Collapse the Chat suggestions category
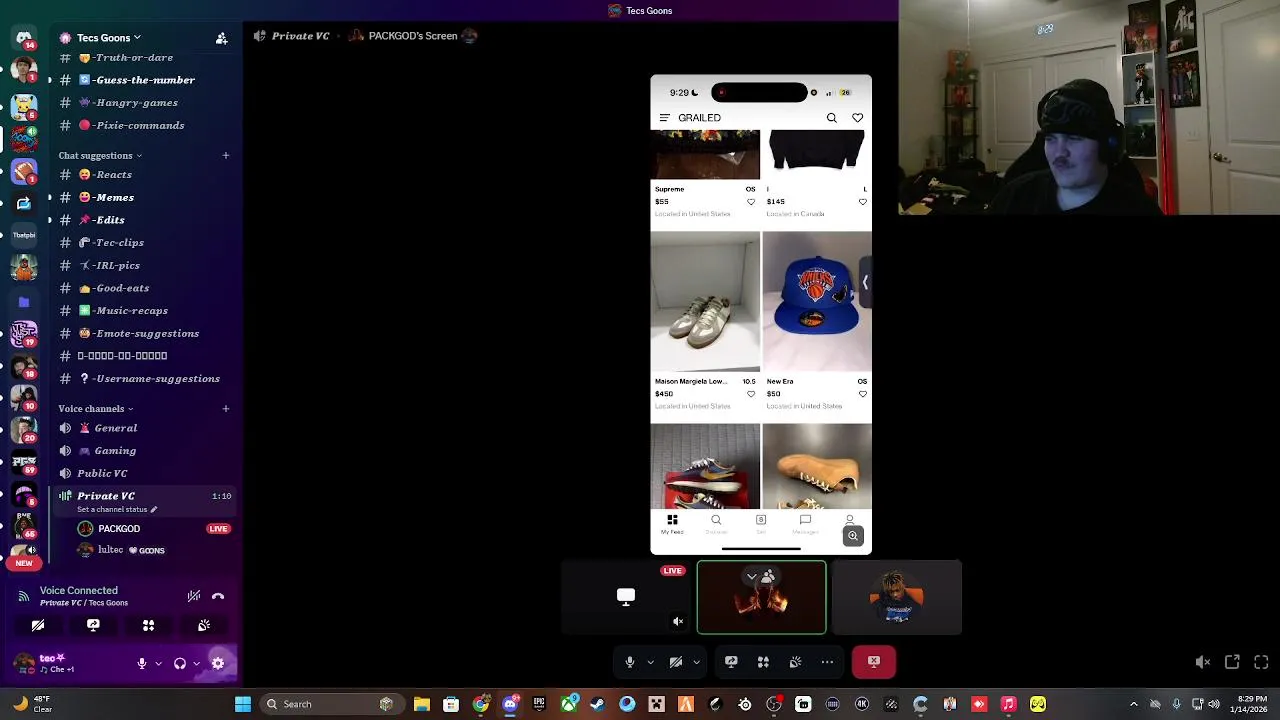Screen dimensions: 1280x720 [x=100, y=155]
